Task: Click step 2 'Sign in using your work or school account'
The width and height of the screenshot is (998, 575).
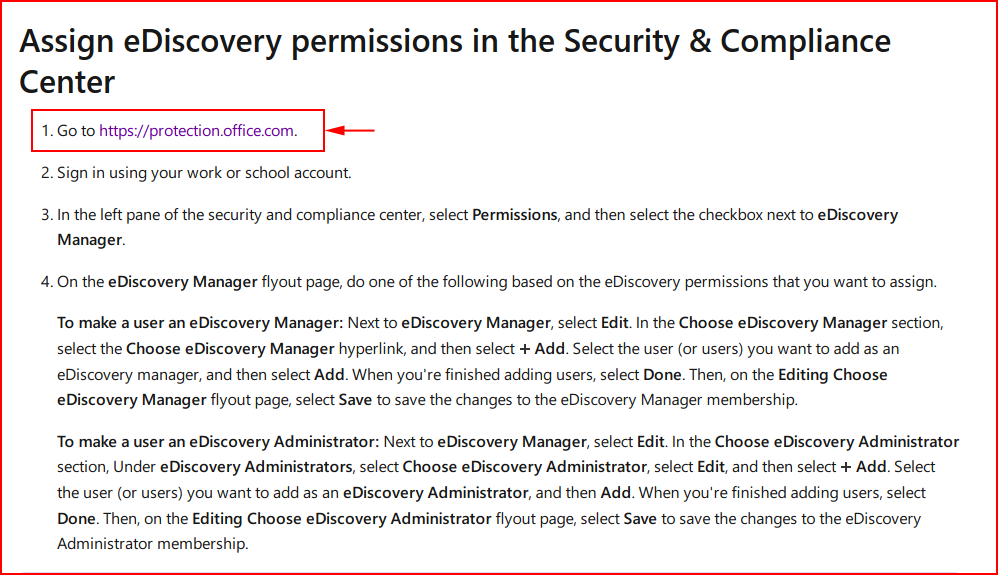Action: click(x=204, y=173)
